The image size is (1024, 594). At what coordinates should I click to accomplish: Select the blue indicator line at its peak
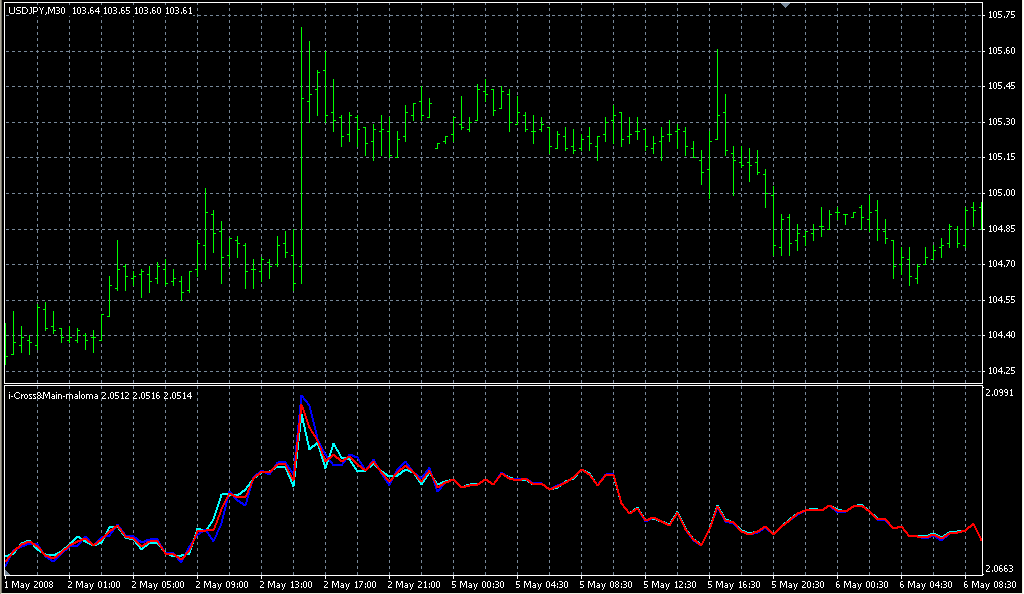click(303, 397)
